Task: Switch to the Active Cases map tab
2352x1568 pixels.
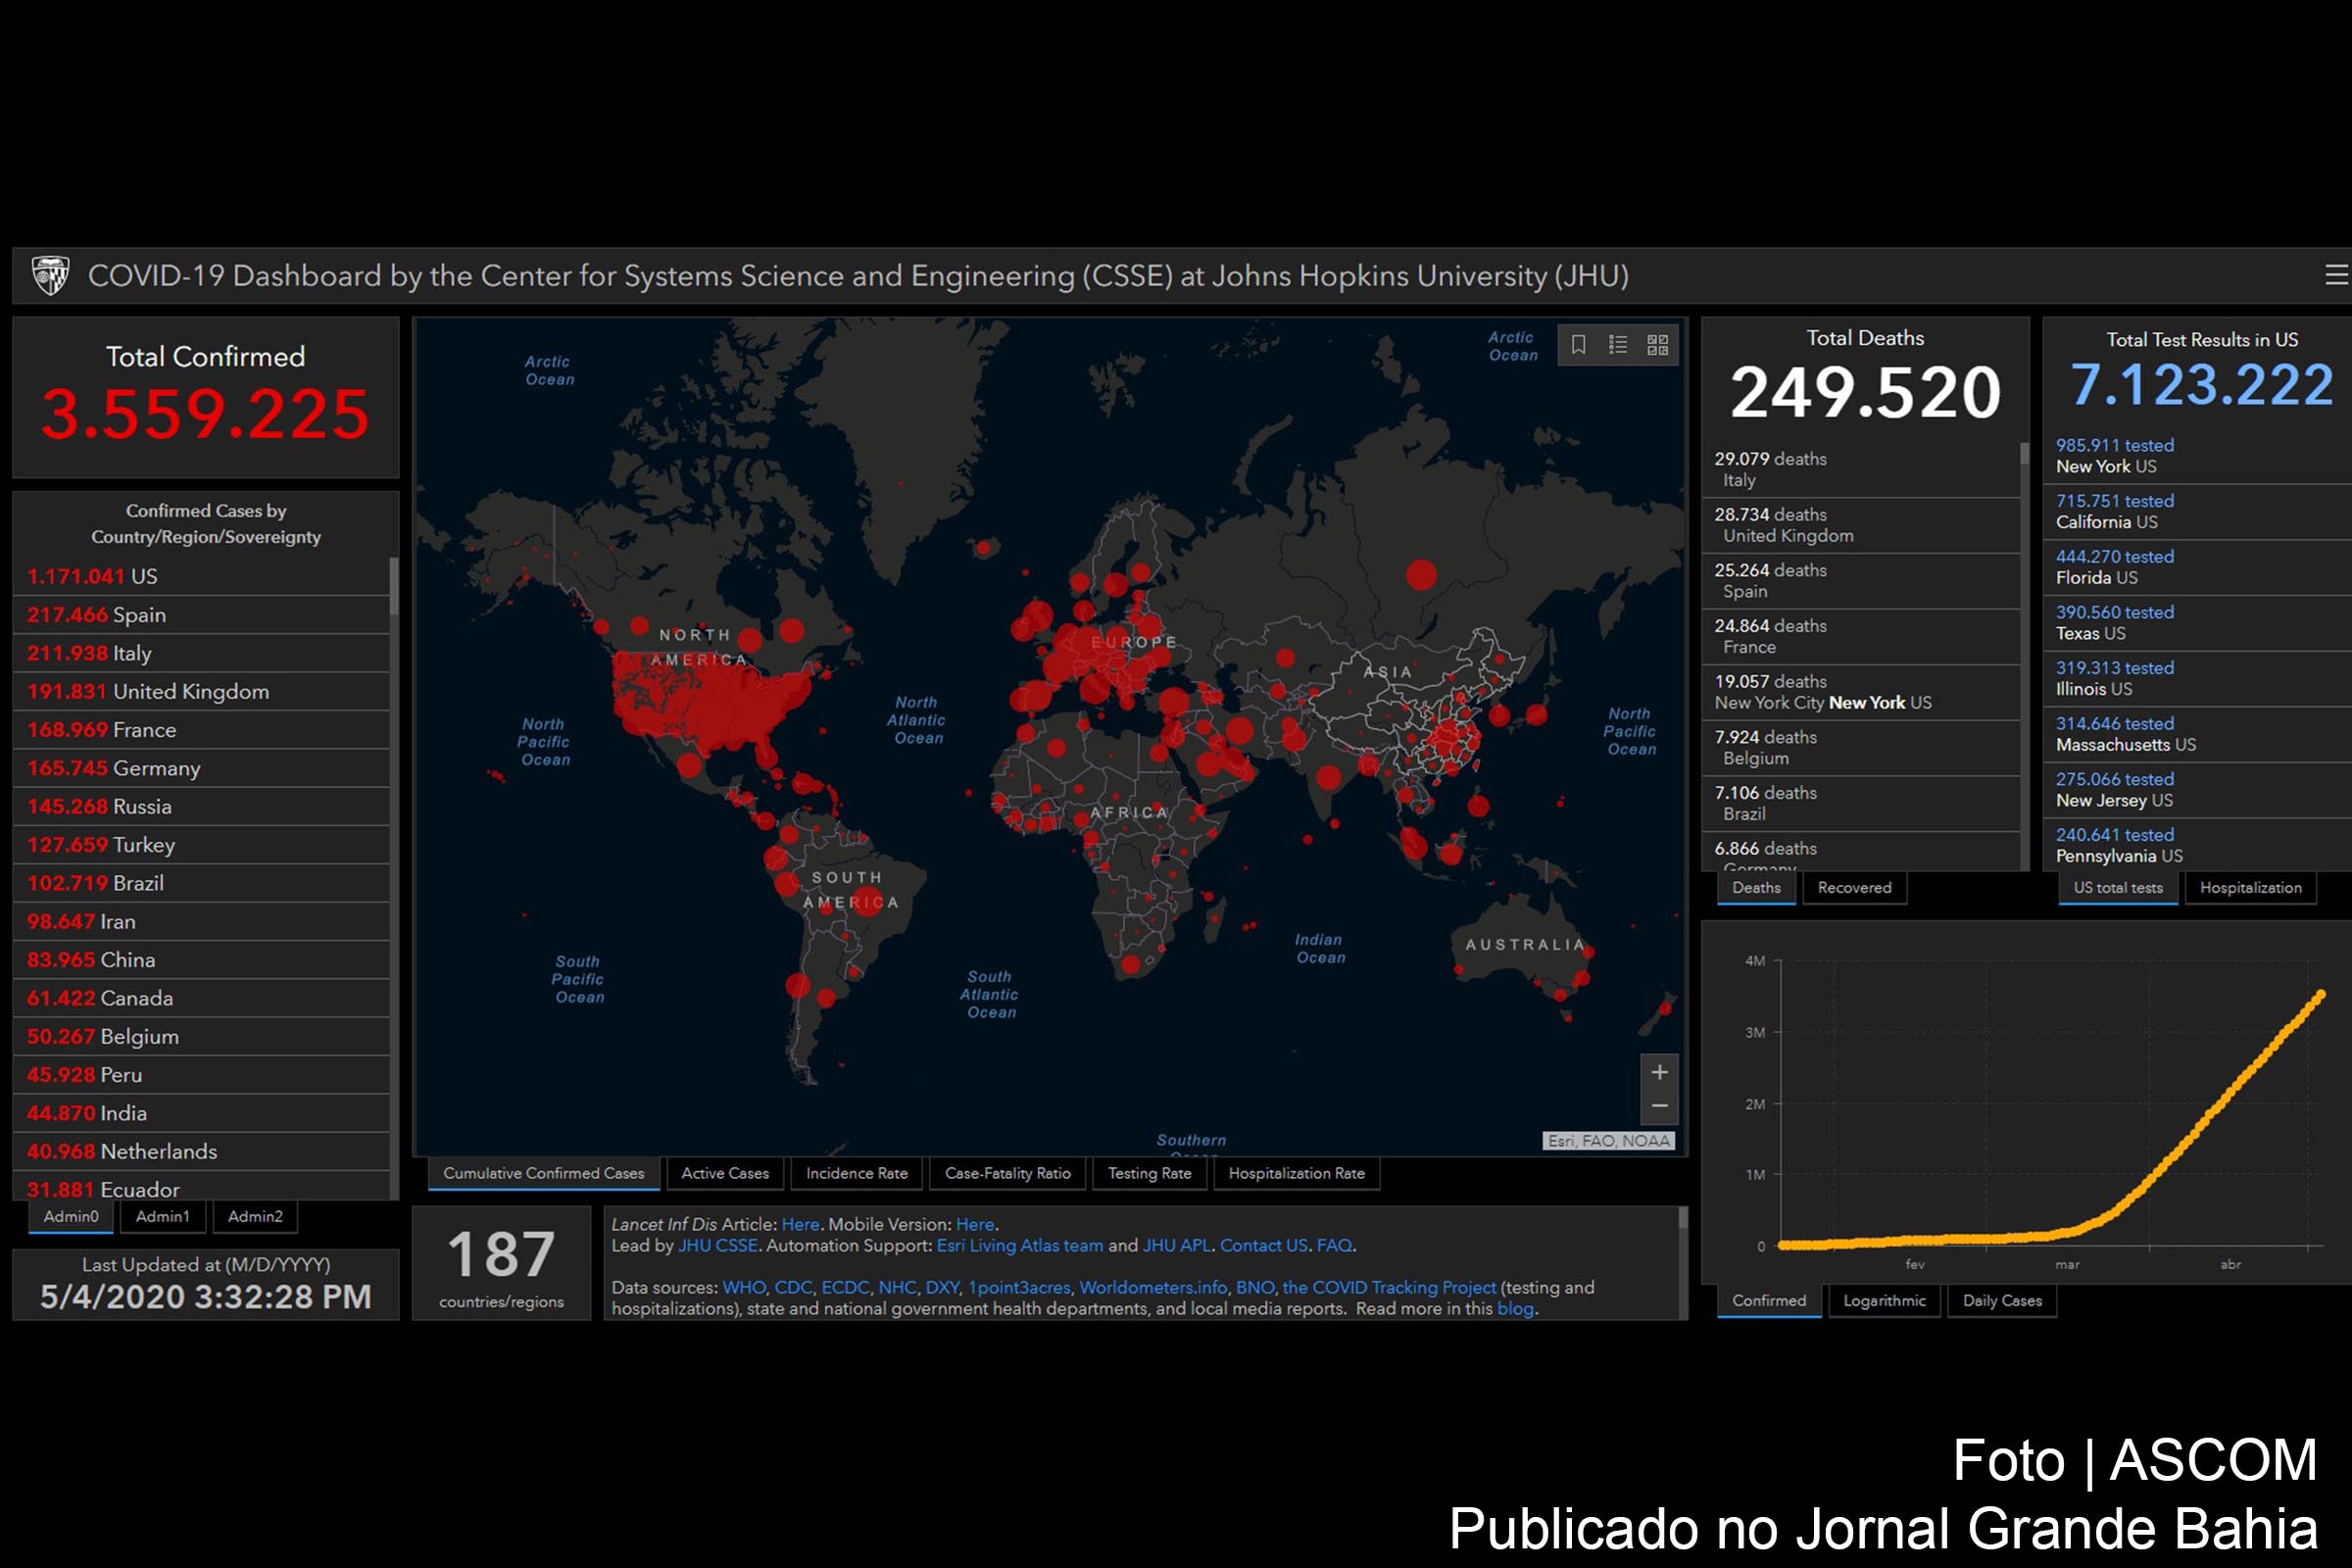Action: tap(725, 1173)
